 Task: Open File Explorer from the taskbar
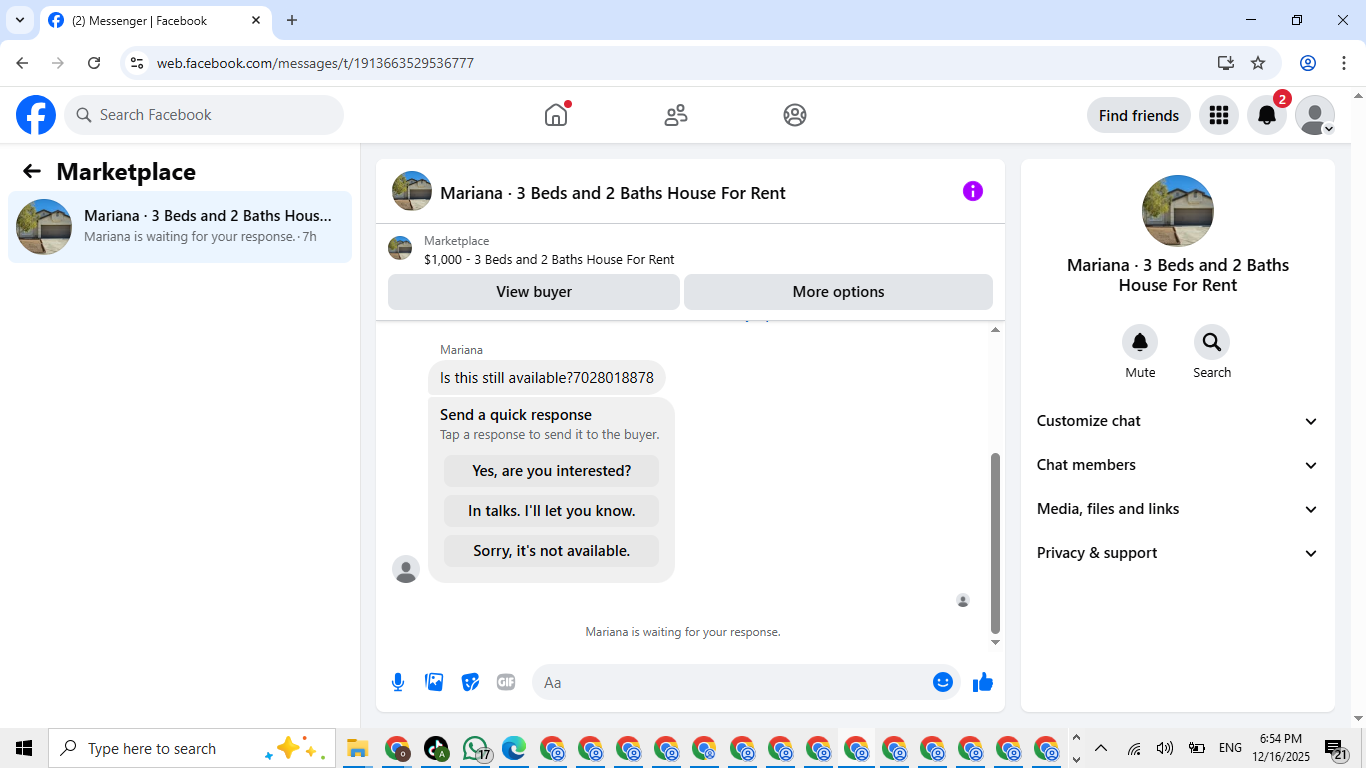[358, 748]
